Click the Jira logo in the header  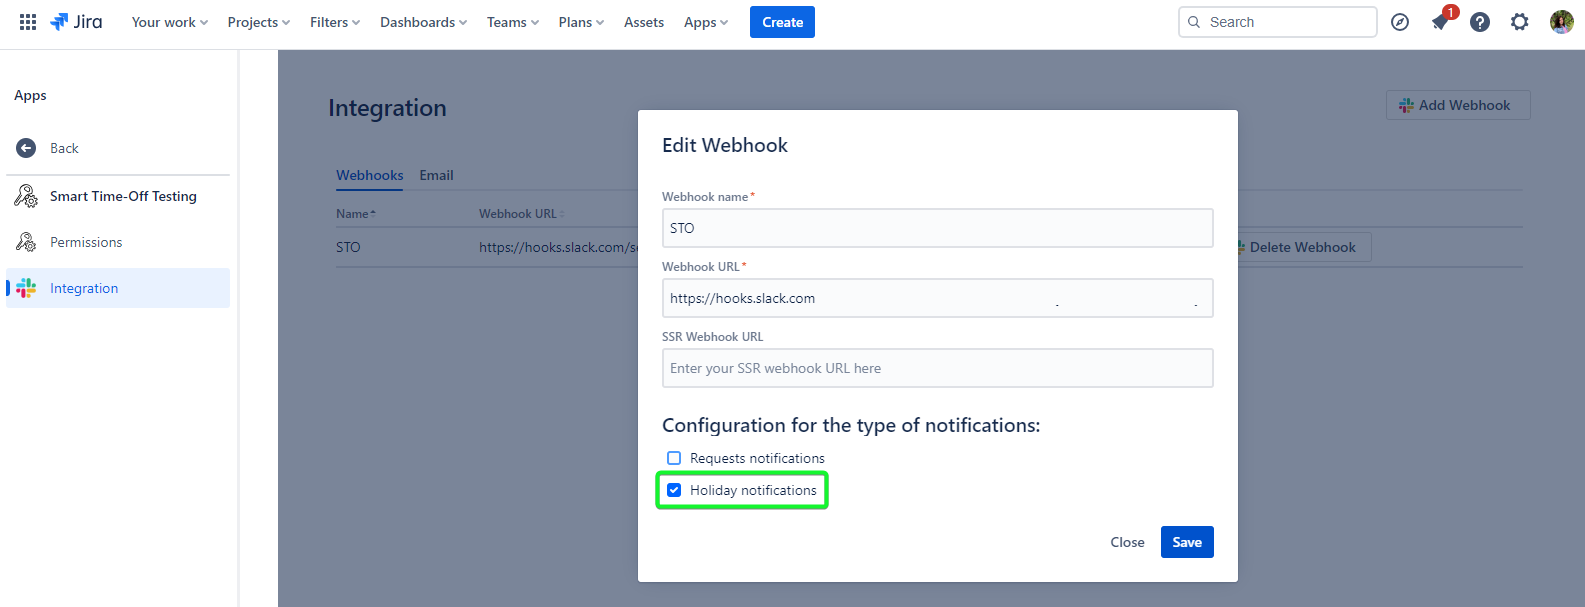tap(77, 22)
